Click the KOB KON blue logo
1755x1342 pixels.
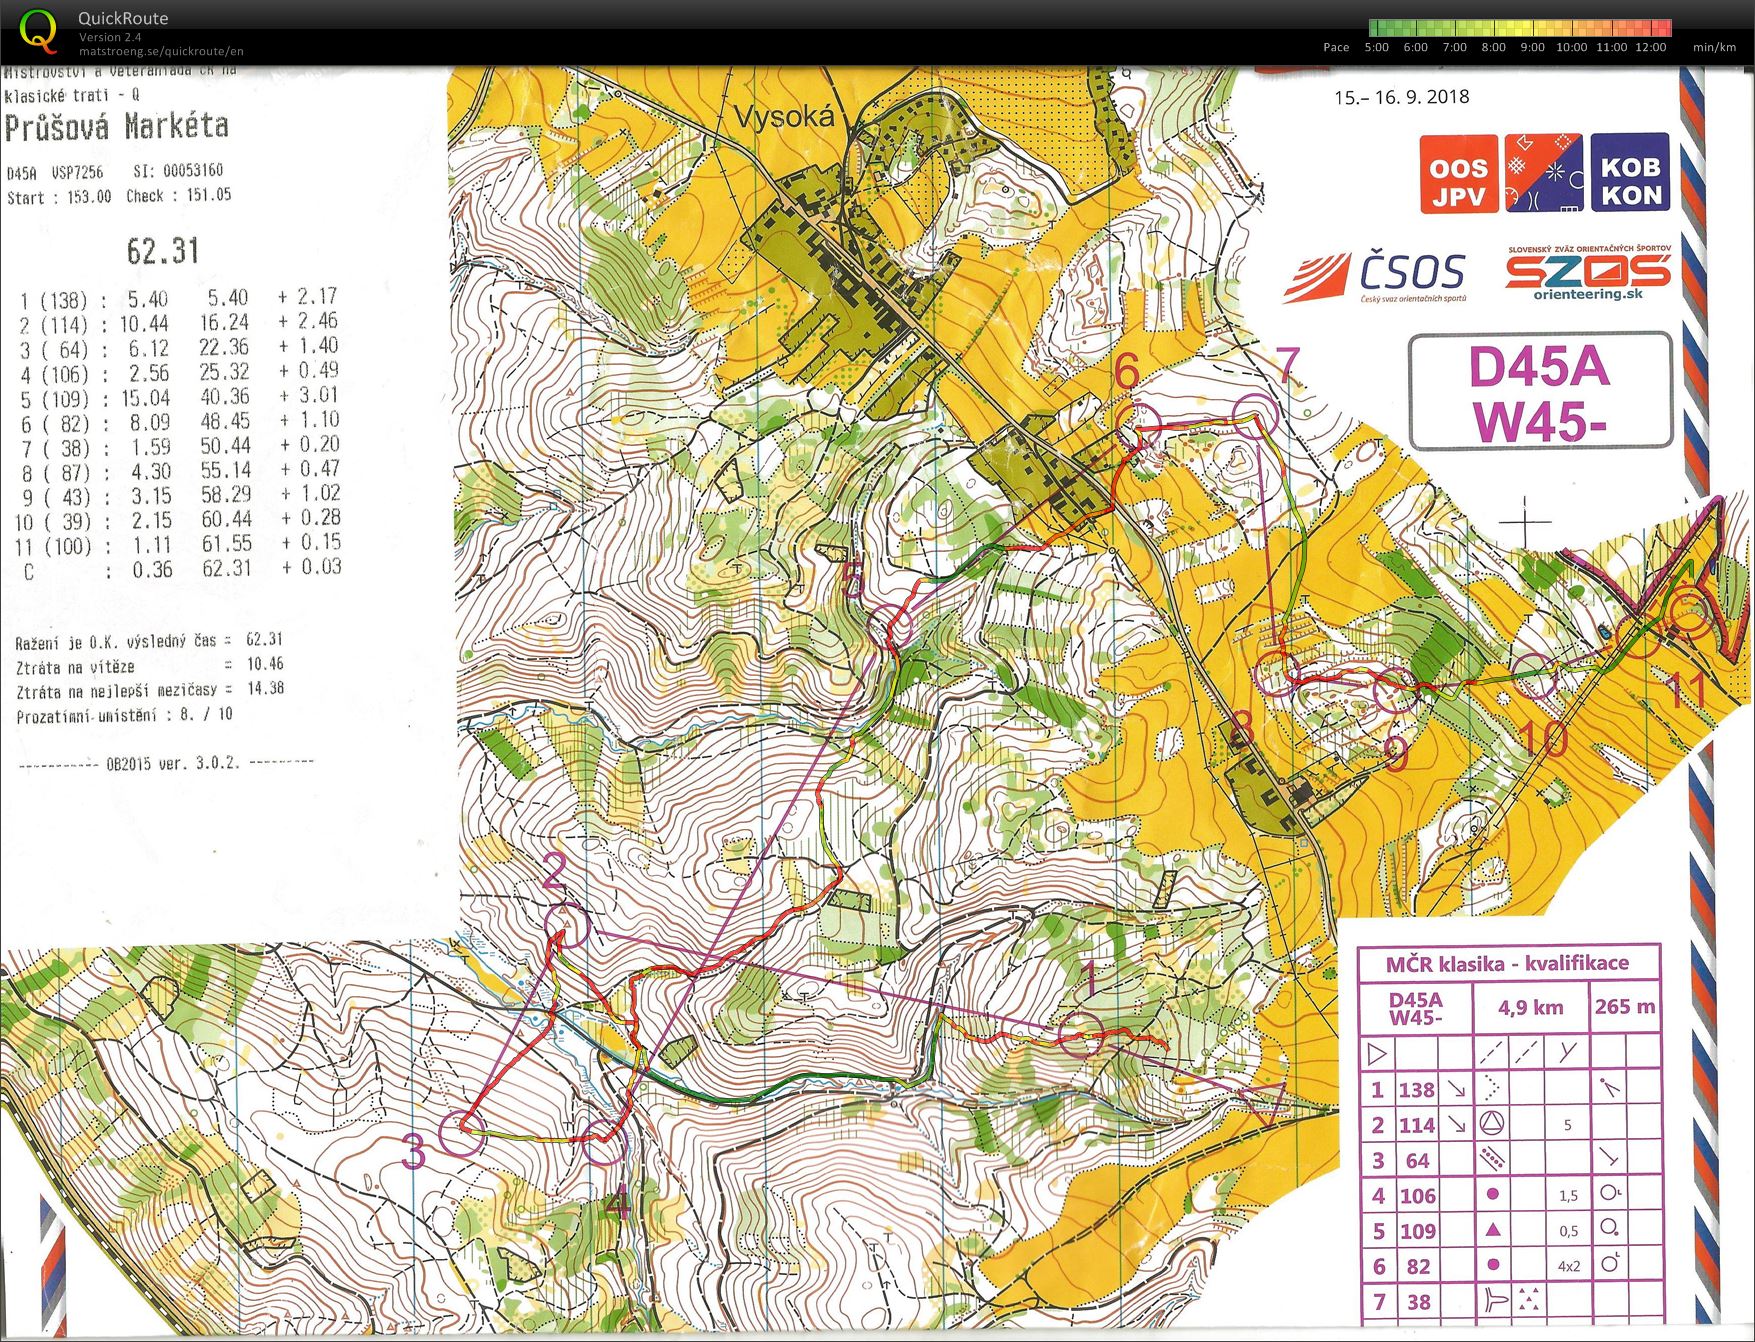click(x=1630, y=172)
